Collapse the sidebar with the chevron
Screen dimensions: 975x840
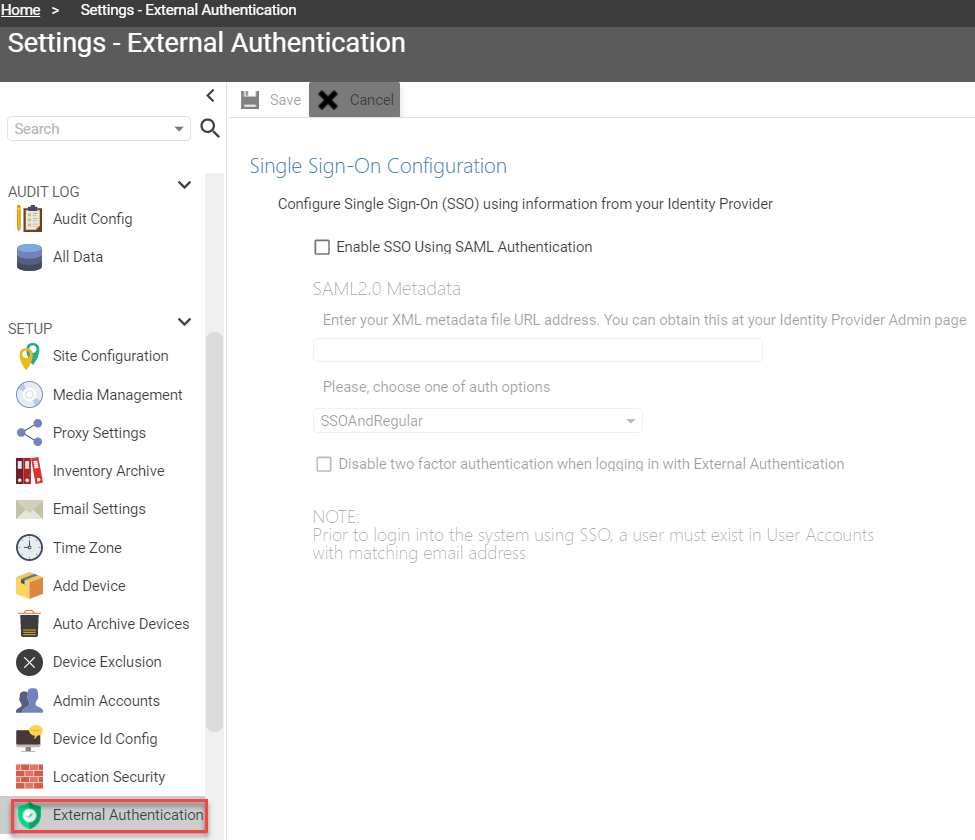(210, 95)
